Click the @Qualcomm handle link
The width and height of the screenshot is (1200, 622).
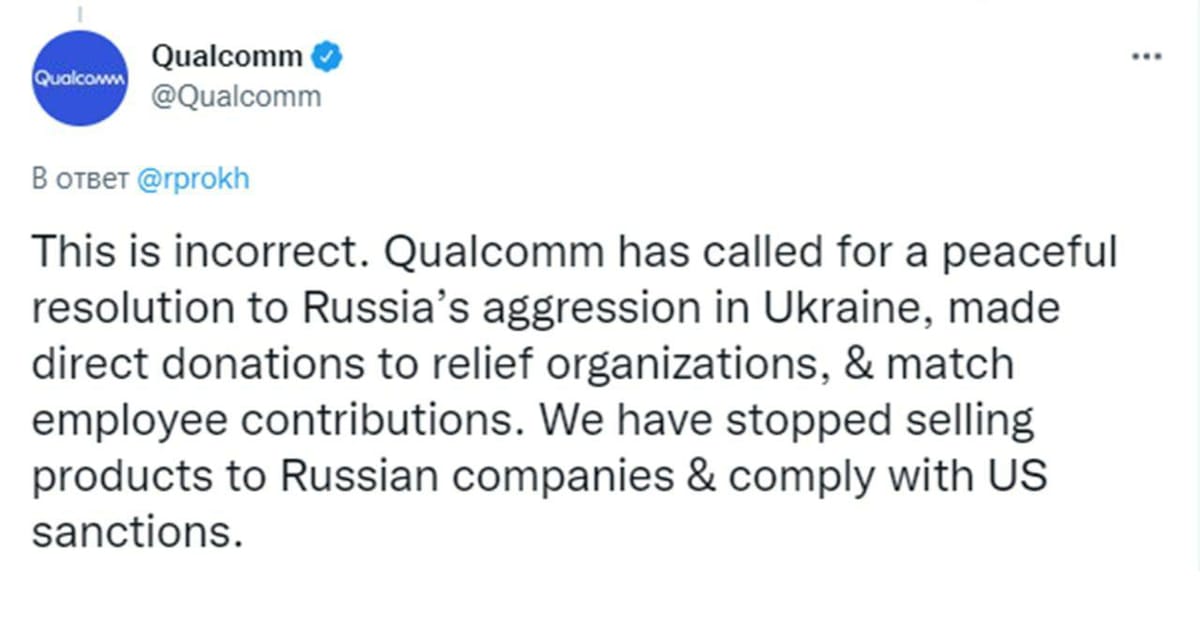pos(237,96)
